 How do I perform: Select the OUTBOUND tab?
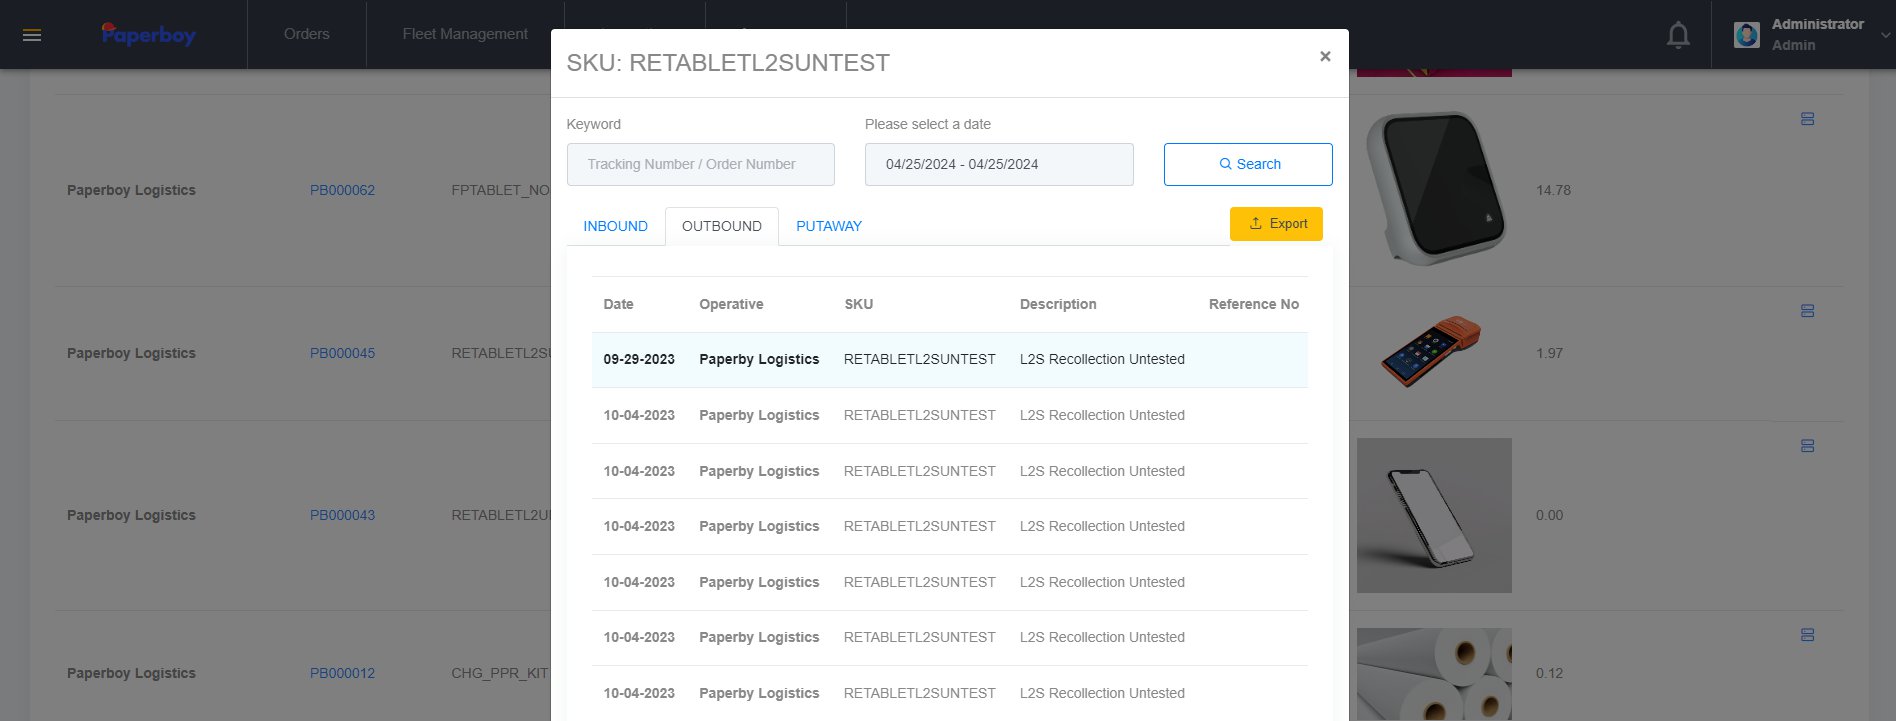[x=721, y=226]
